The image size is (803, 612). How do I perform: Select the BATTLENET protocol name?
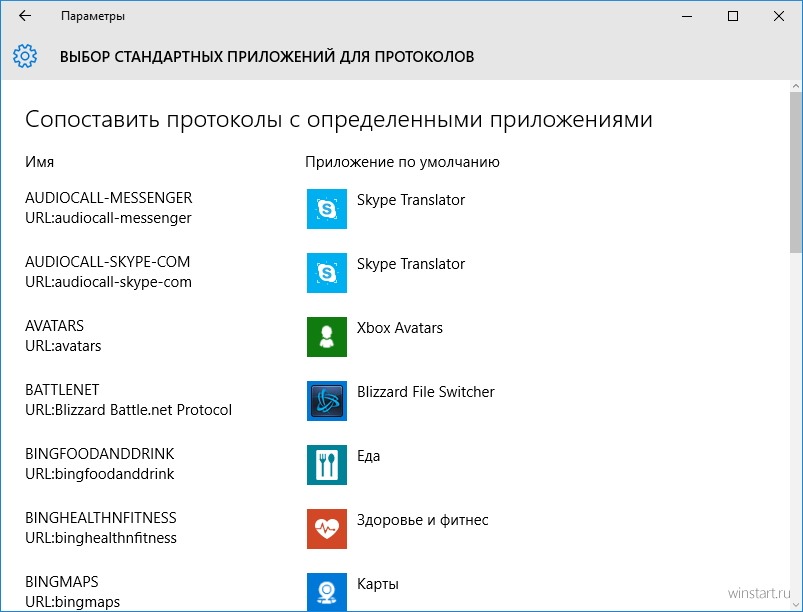(x=62, y=390)
